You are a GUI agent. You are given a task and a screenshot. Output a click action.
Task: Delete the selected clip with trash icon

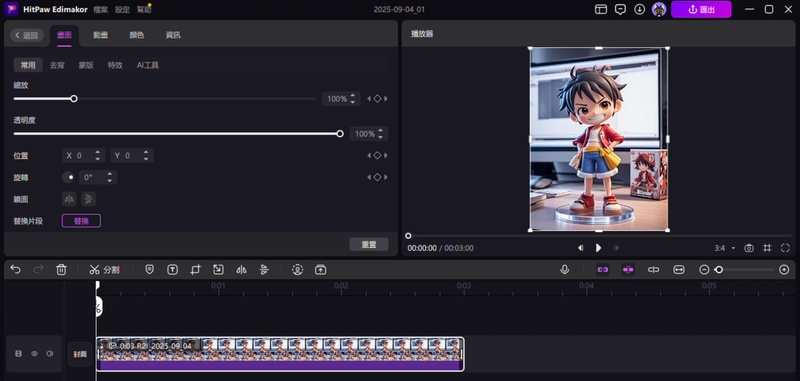[x=61, y=270]
